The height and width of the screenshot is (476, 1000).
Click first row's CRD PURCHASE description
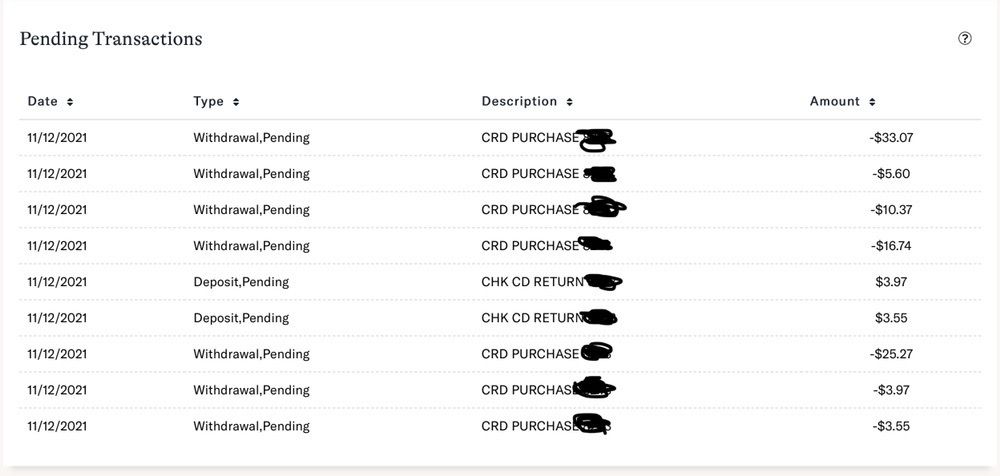tap(530, 138)
